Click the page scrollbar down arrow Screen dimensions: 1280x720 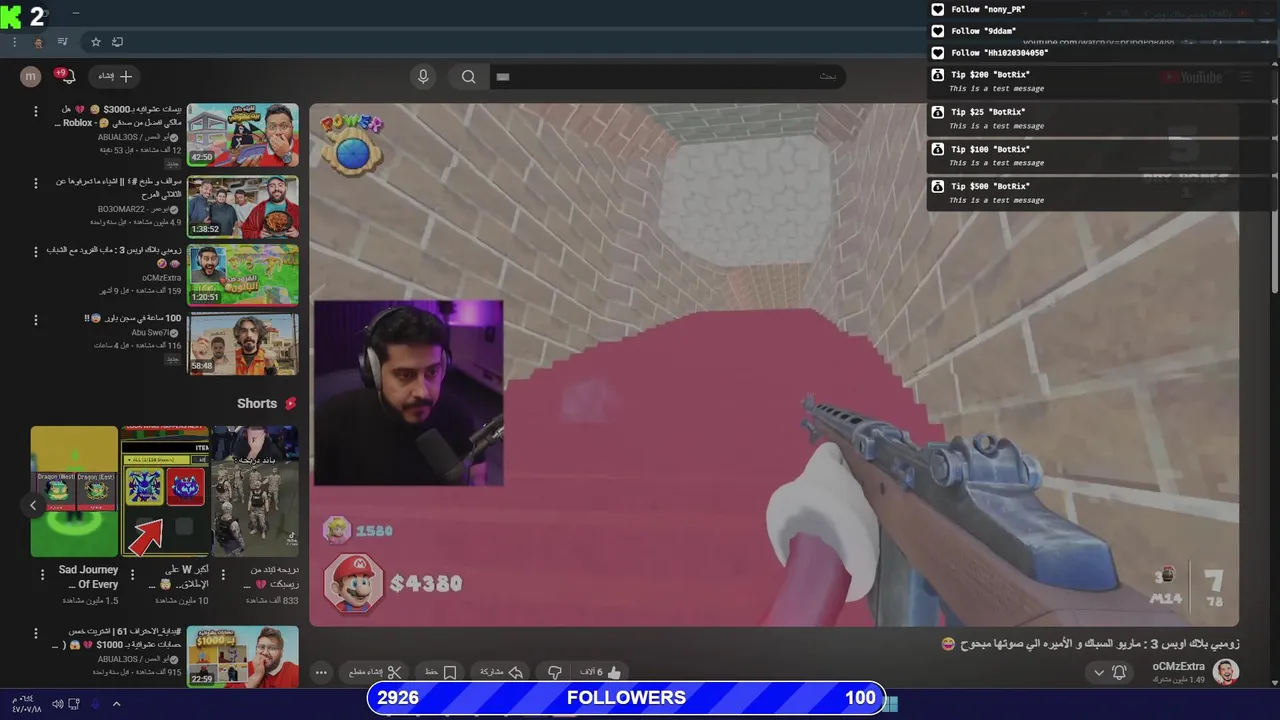1275,683
